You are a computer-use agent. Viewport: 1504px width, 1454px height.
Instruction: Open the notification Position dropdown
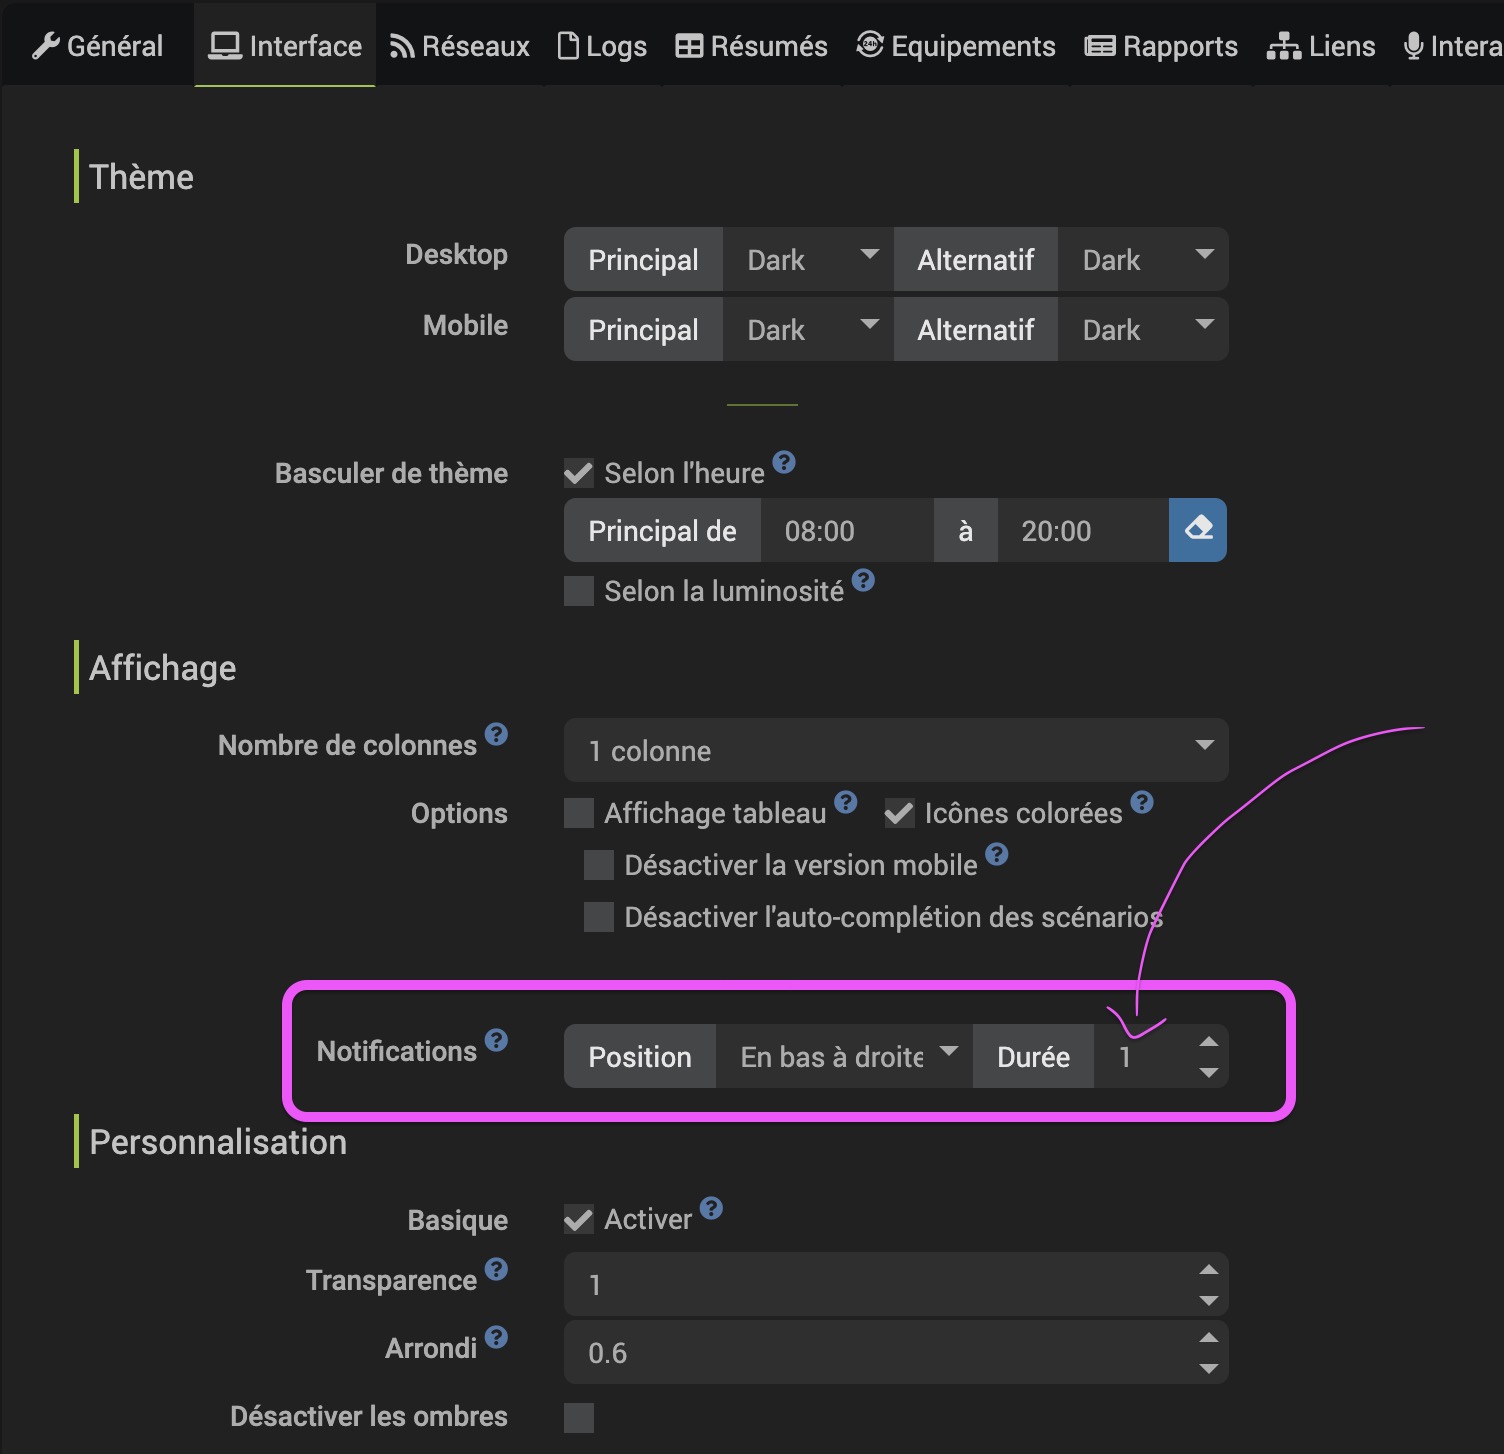tap(844, 1056)
